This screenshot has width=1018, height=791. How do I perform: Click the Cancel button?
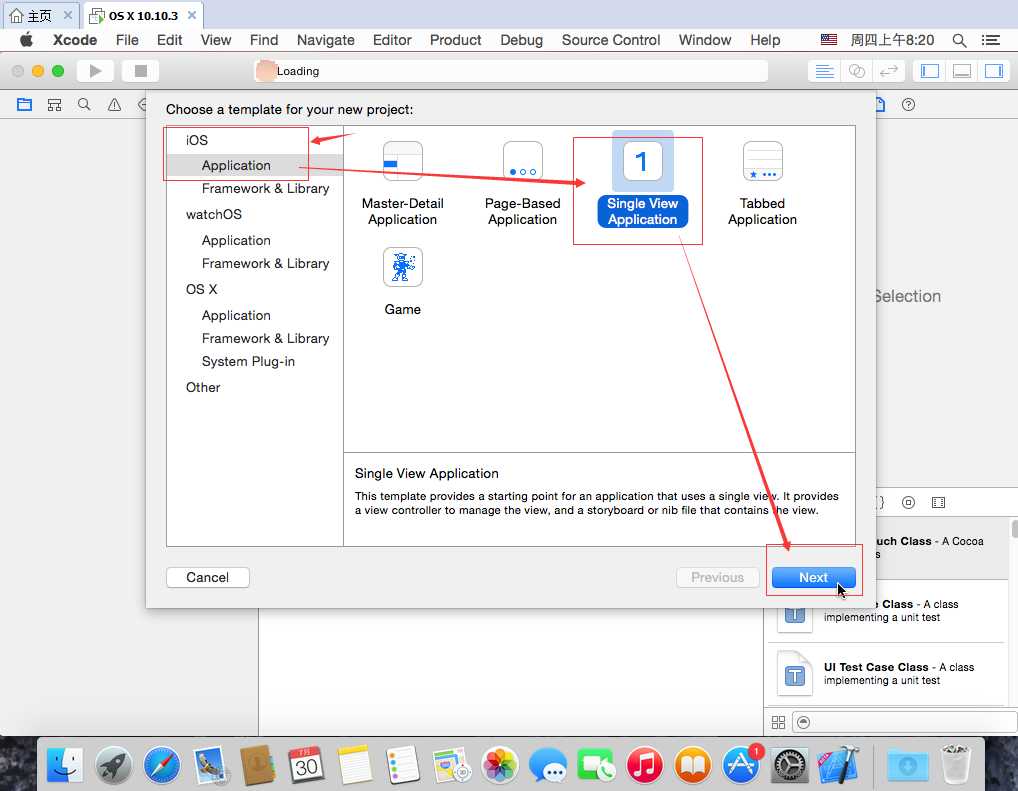click(208, 577)
